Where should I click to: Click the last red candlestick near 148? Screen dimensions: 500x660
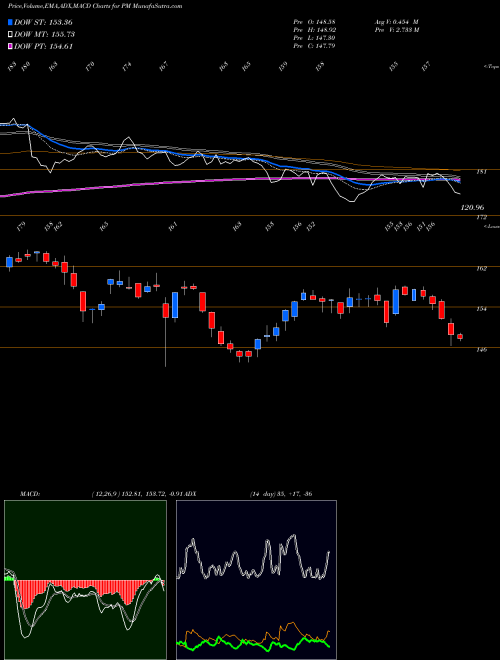(460, 336)
